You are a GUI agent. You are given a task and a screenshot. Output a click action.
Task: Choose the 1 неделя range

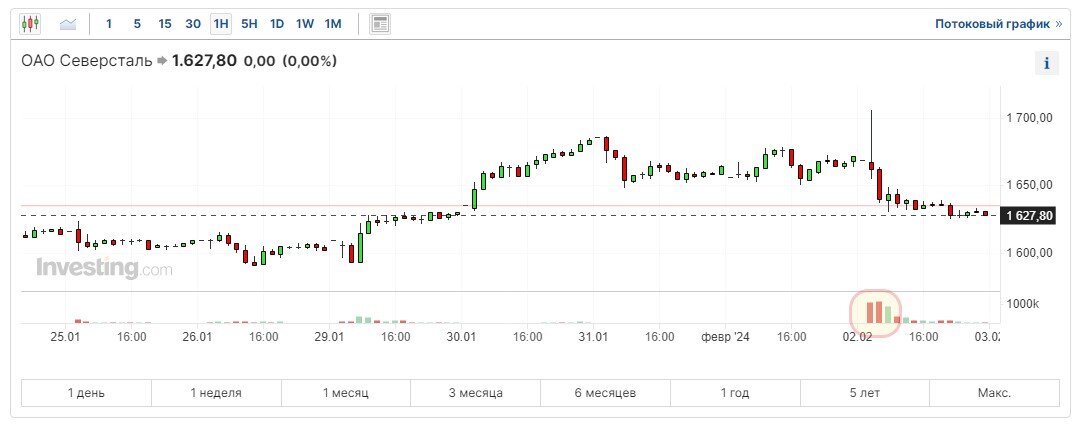pos(216,393)
